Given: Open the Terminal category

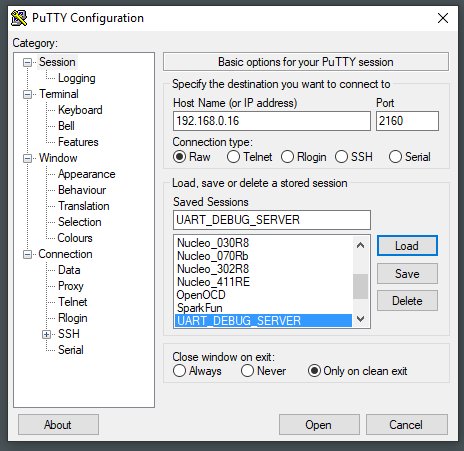Looking at the screenshot, I should pyautogui.click(x=59, y=94).
